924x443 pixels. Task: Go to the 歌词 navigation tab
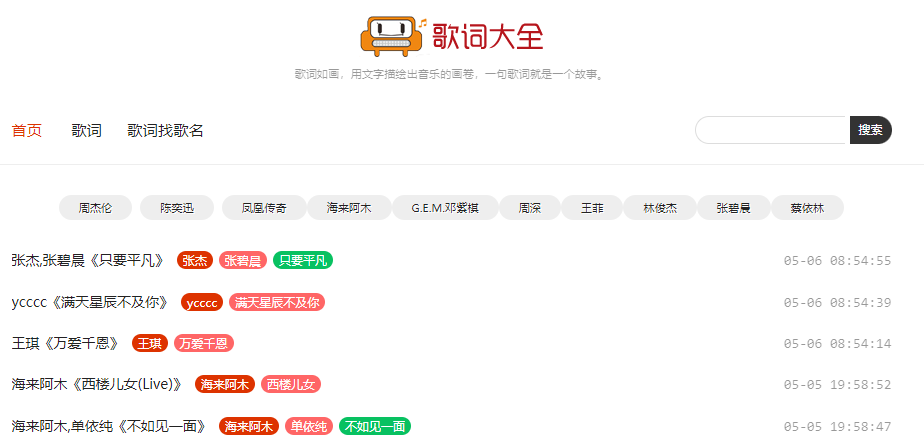(87, 131)
